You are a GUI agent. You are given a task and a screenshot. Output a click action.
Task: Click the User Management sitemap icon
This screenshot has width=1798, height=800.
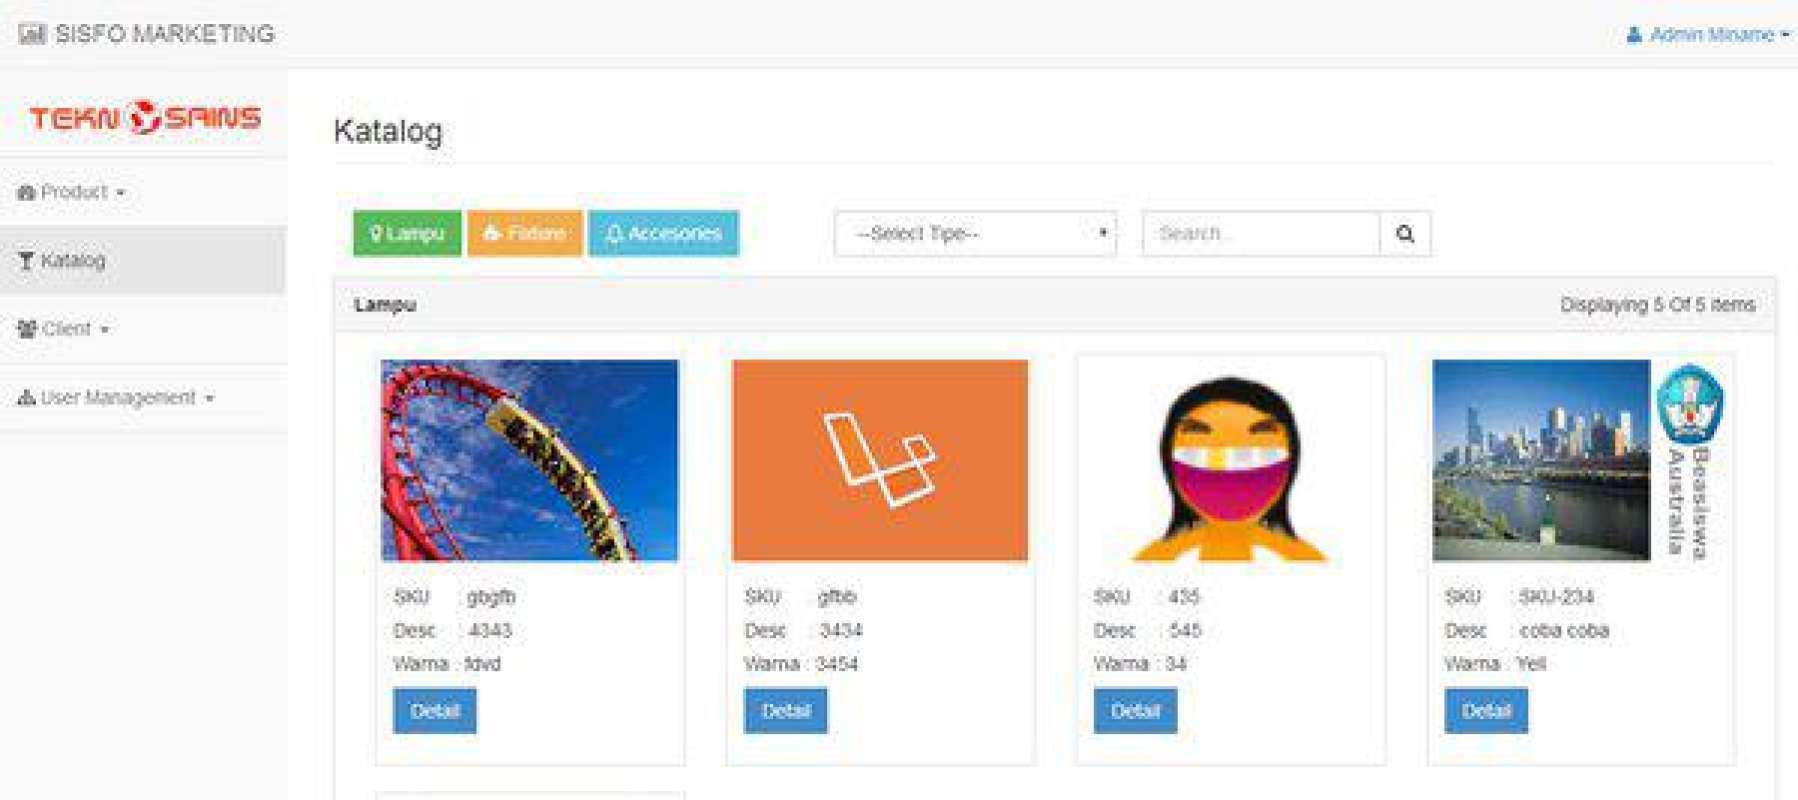click(26, 398)
